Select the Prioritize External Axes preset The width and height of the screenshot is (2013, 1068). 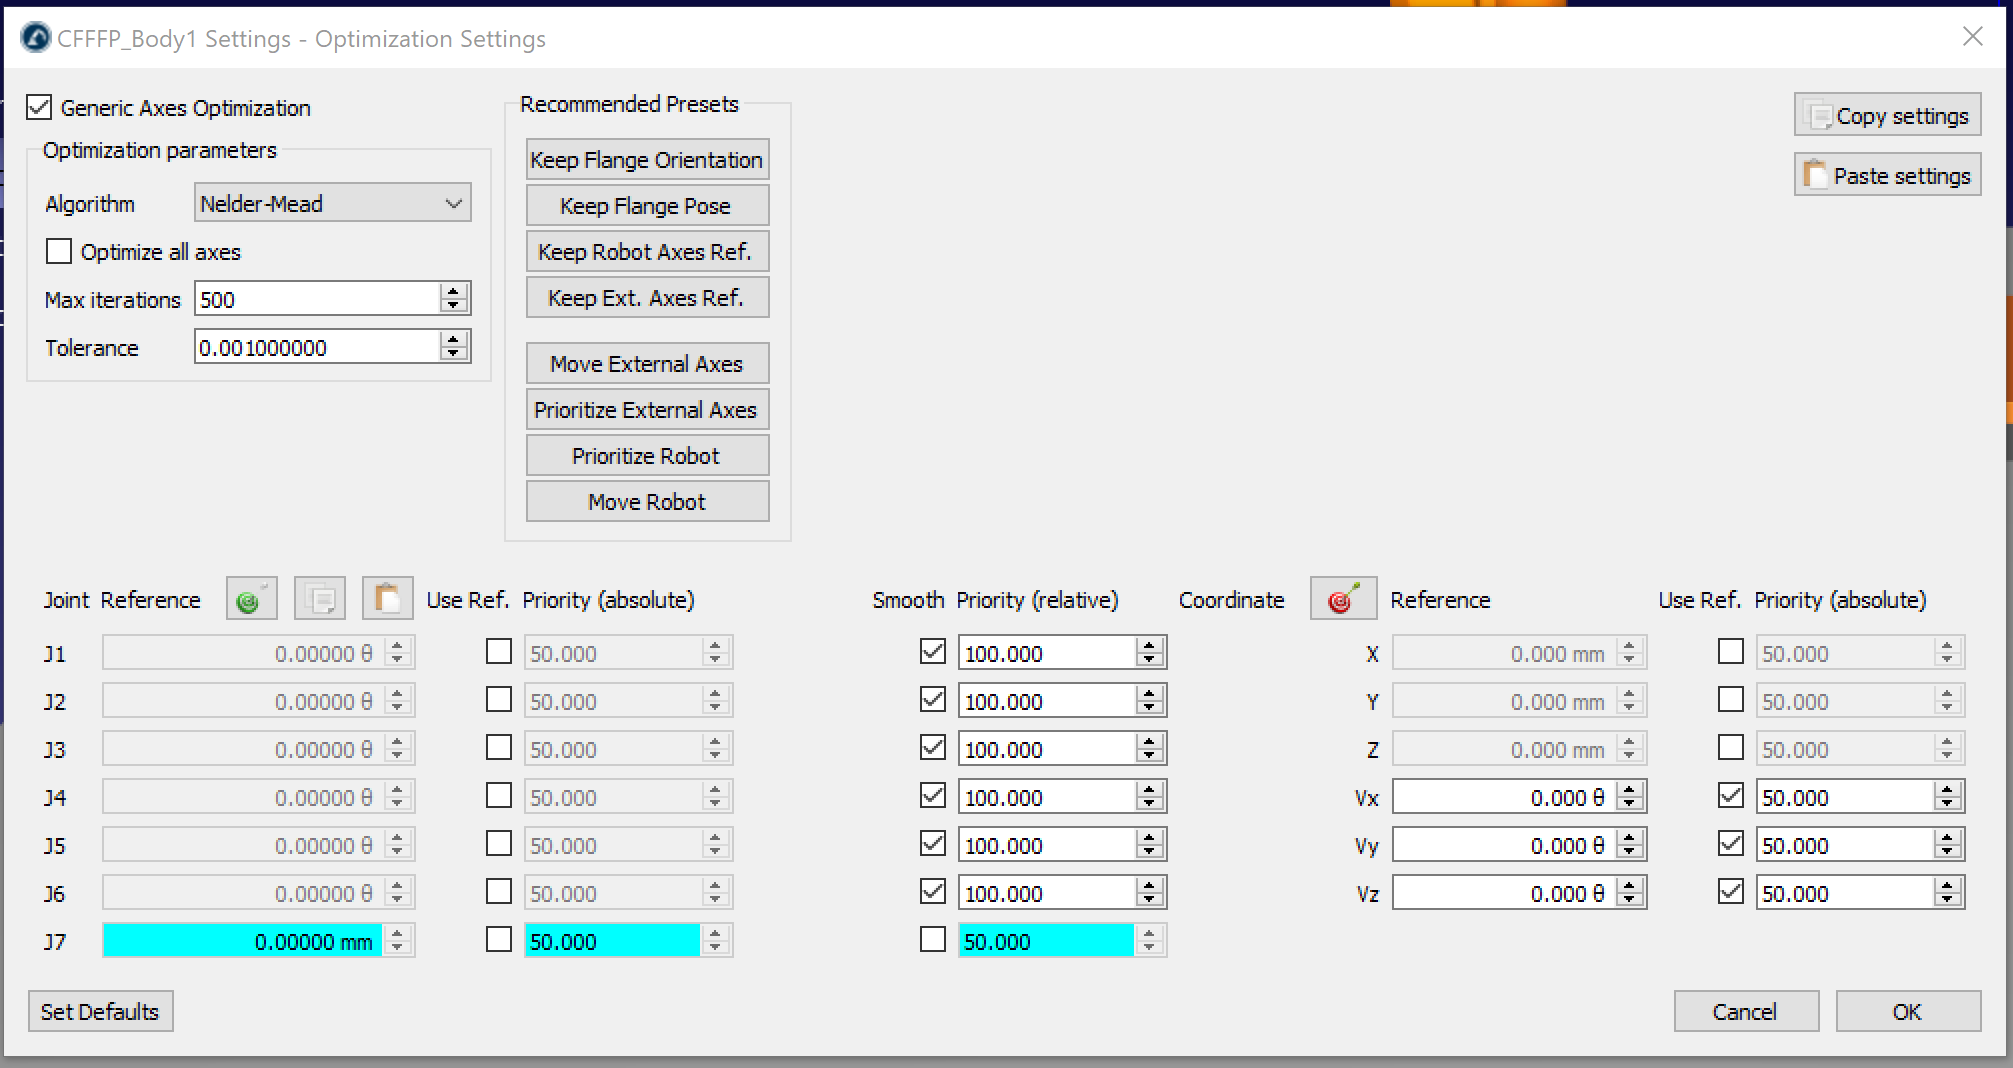point(647,410)
